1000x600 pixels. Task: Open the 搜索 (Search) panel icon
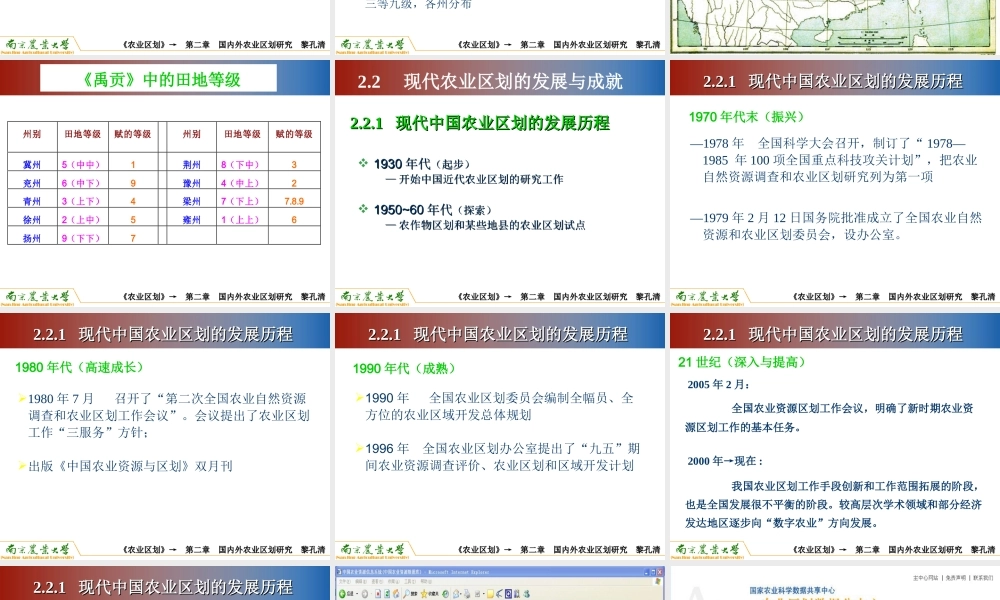(x=407, y=593)
